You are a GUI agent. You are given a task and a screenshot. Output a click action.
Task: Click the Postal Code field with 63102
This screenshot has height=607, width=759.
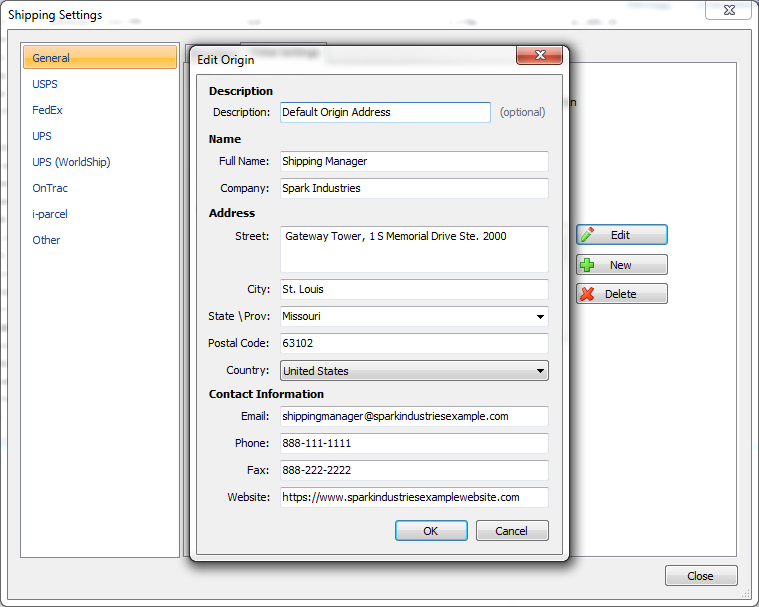(x=414, y=343)
